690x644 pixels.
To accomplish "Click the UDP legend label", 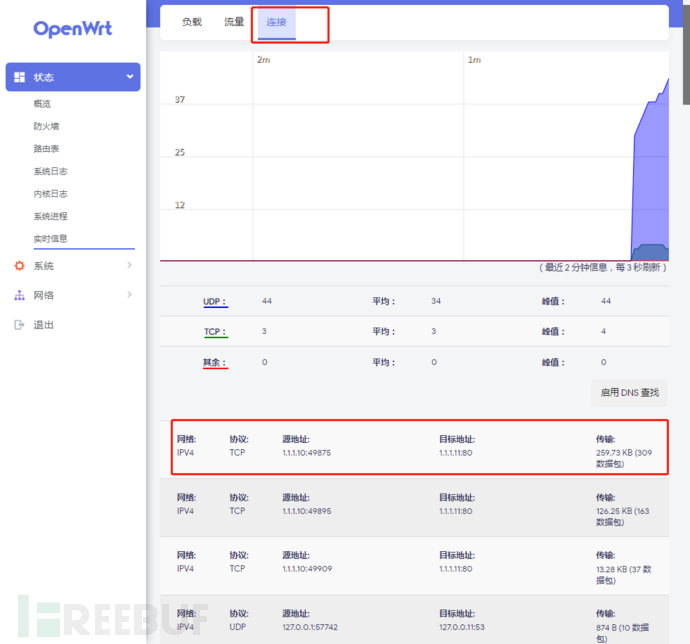I will click(x=214, y=301).
